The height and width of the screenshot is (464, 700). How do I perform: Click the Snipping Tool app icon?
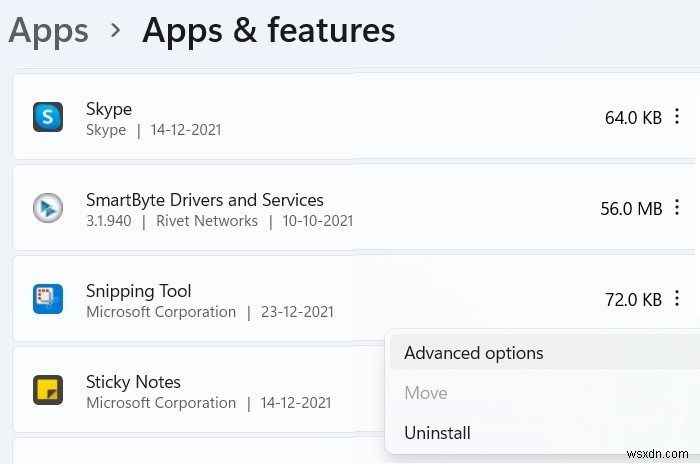48,299
